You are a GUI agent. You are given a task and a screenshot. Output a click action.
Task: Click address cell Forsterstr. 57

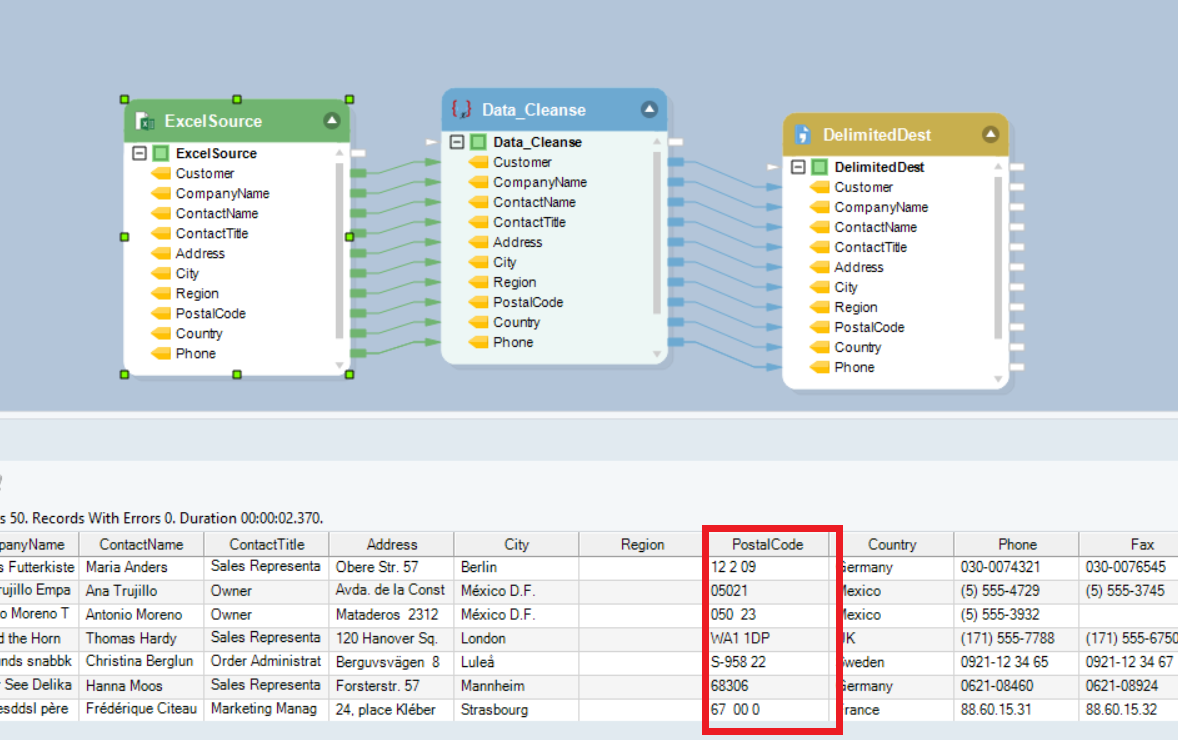click(391, 686)
